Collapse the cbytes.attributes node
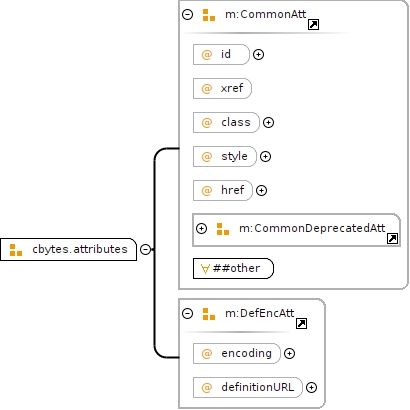Screen dimensions: 410x410 pyautogui.click(x=145, y=249)
